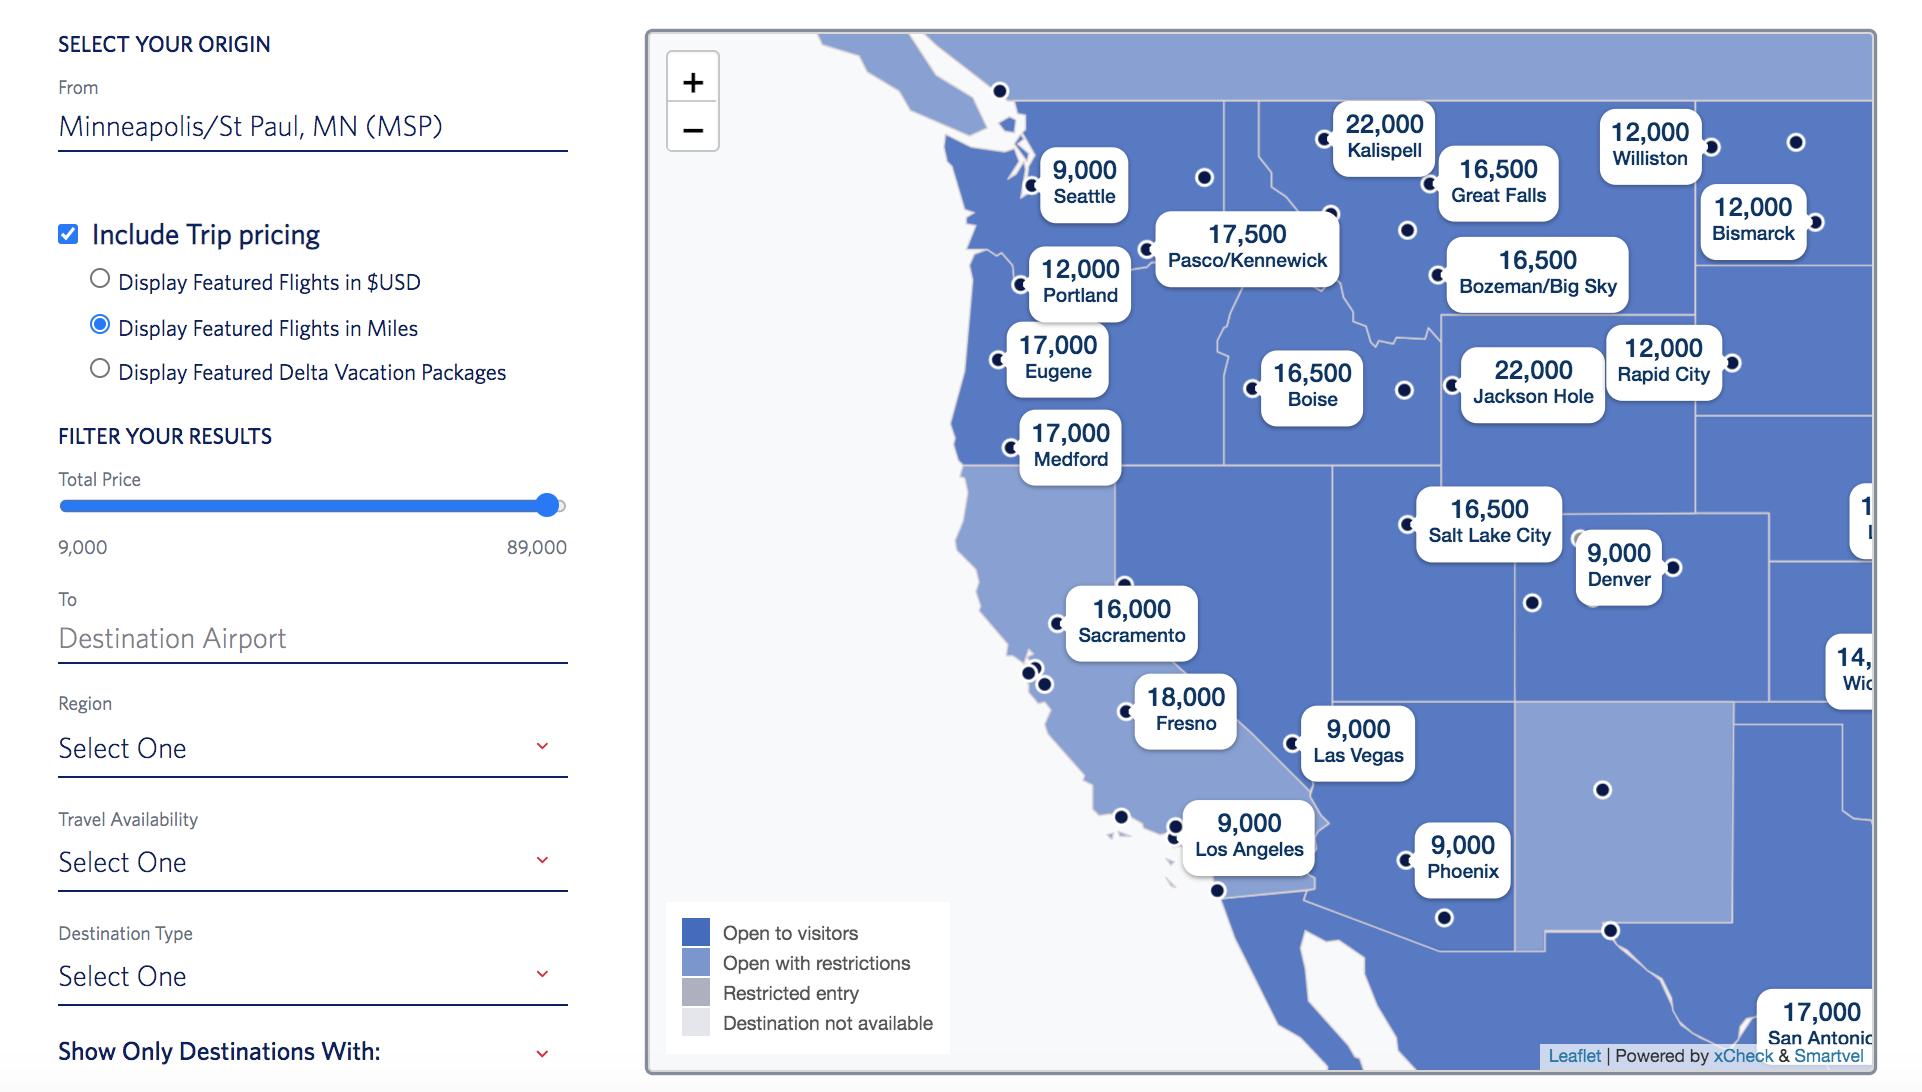Open the Region dropdown
The height and width of the screenshot is (1092, 1922).
313,748
